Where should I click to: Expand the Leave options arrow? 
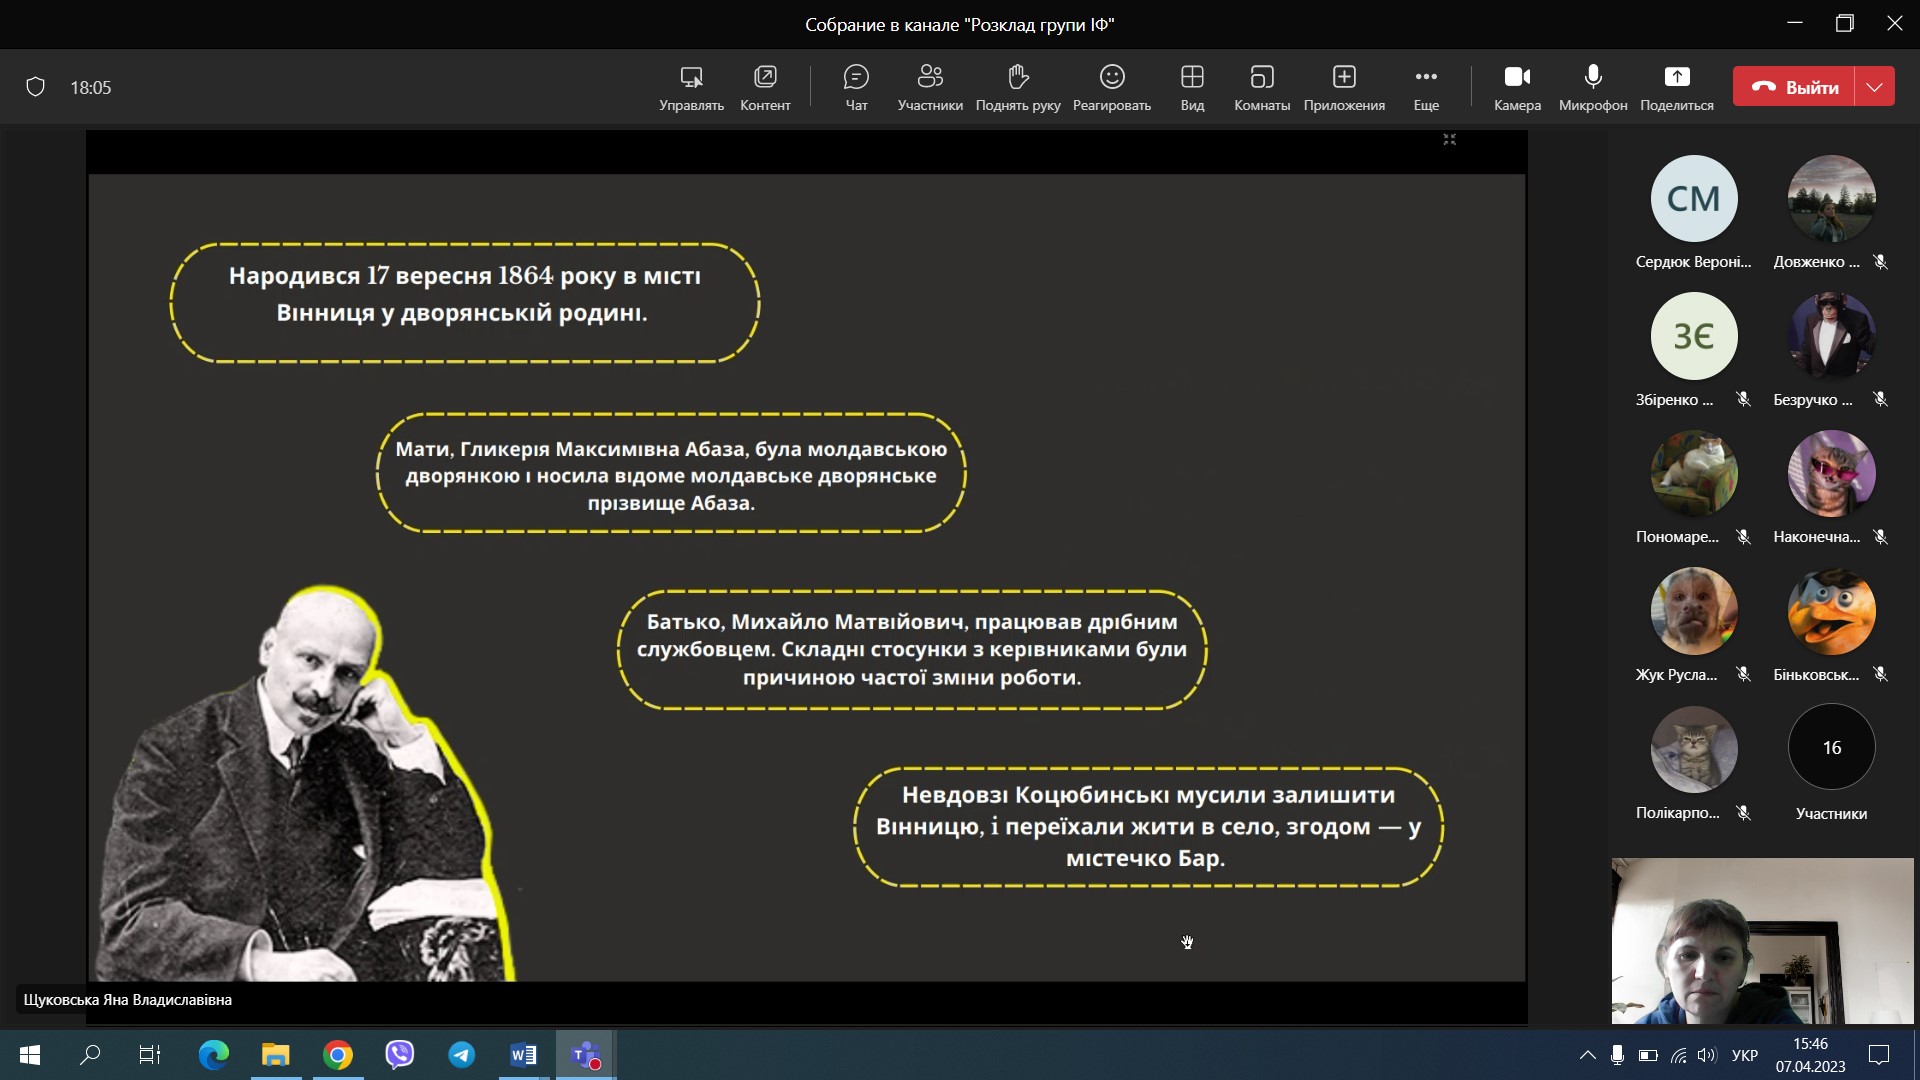click(1874, 87)
